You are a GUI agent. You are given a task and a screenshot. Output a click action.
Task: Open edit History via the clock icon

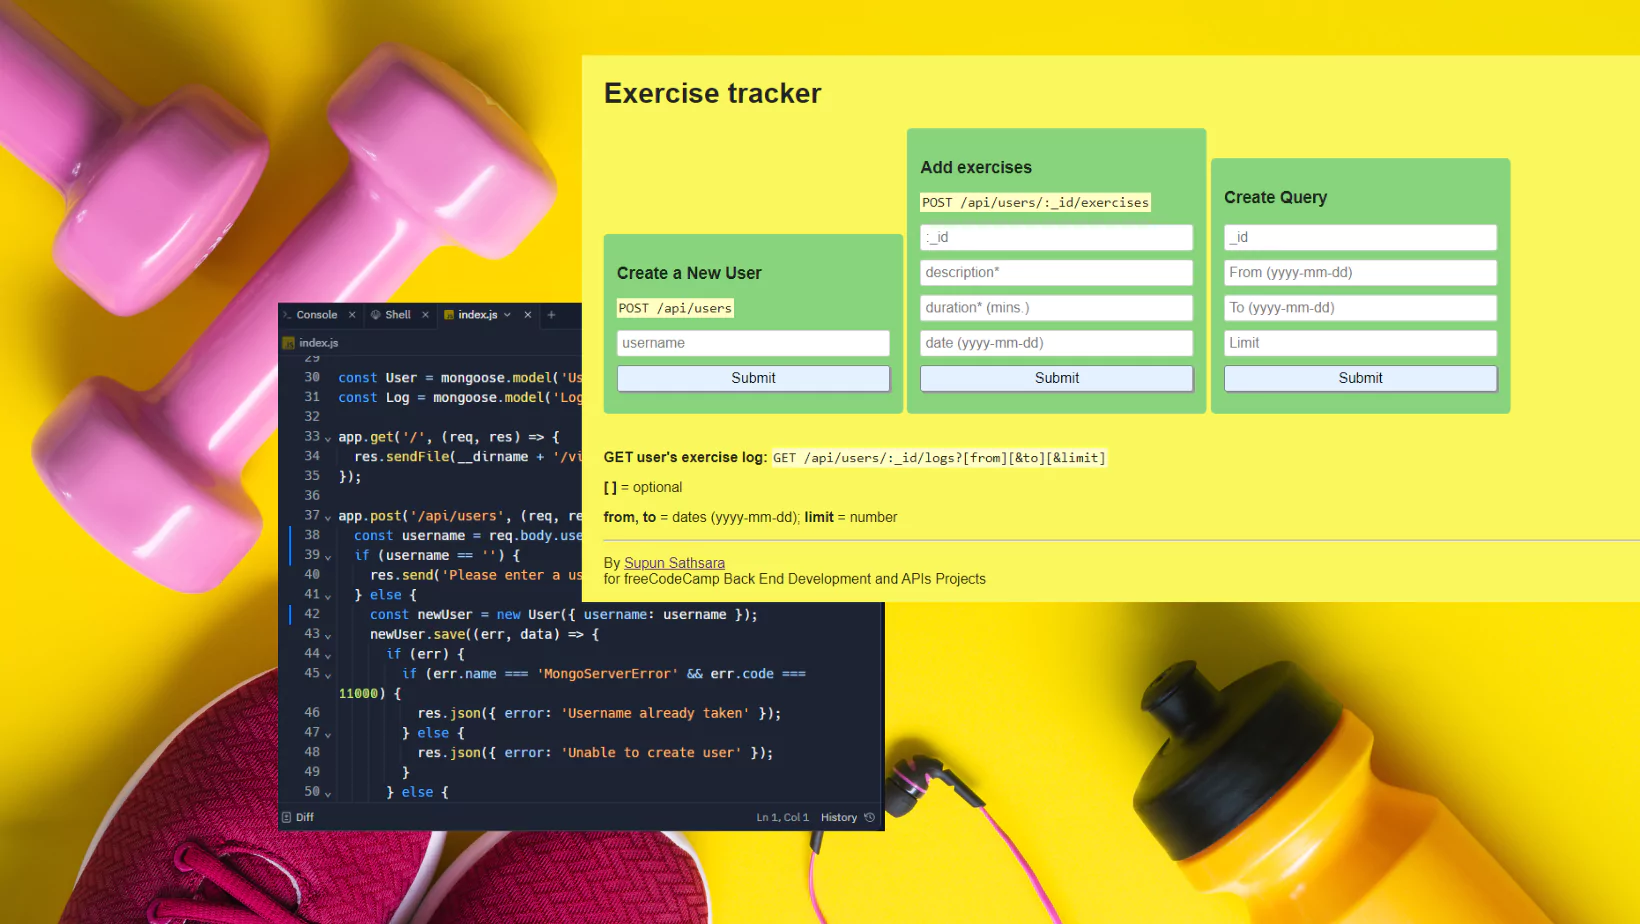(871, 817)
